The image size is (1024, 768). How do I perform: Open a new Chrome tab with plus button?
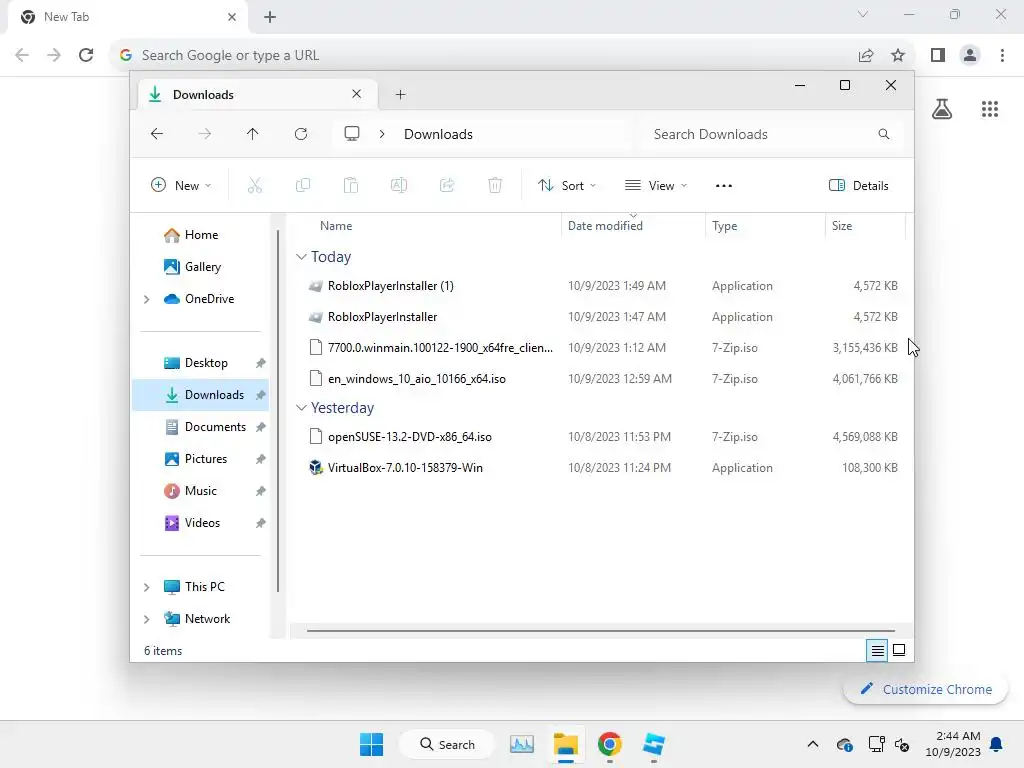point(270,17)
